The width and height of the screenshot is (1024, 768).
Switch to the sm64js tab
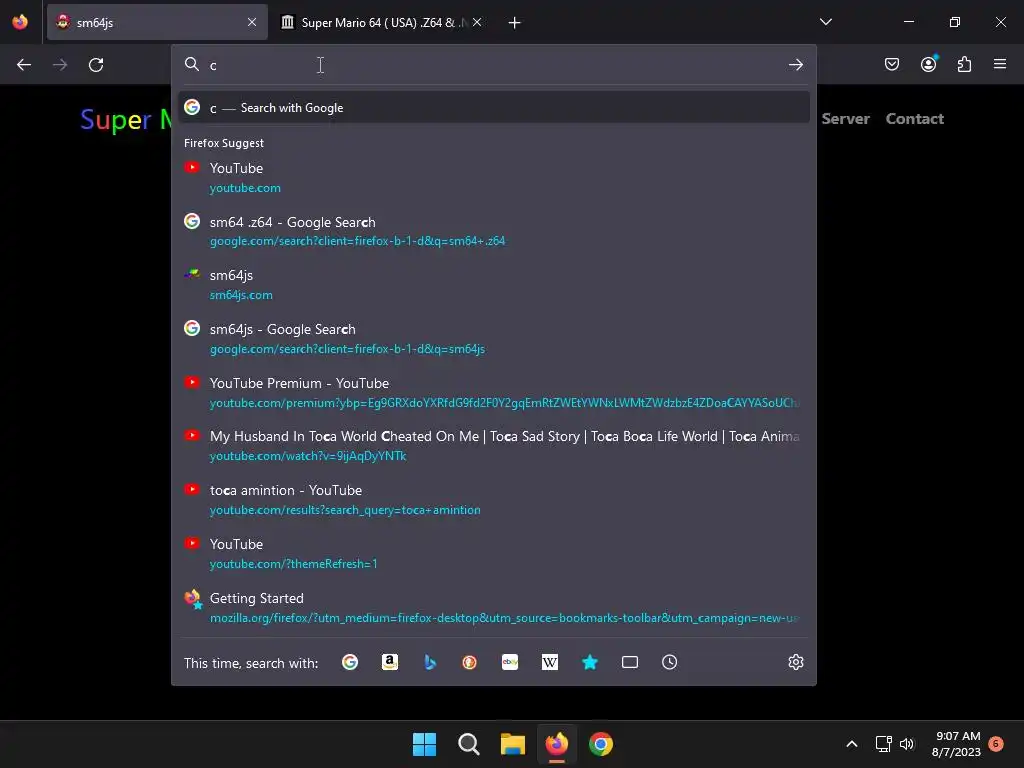[x=157, y=22]
